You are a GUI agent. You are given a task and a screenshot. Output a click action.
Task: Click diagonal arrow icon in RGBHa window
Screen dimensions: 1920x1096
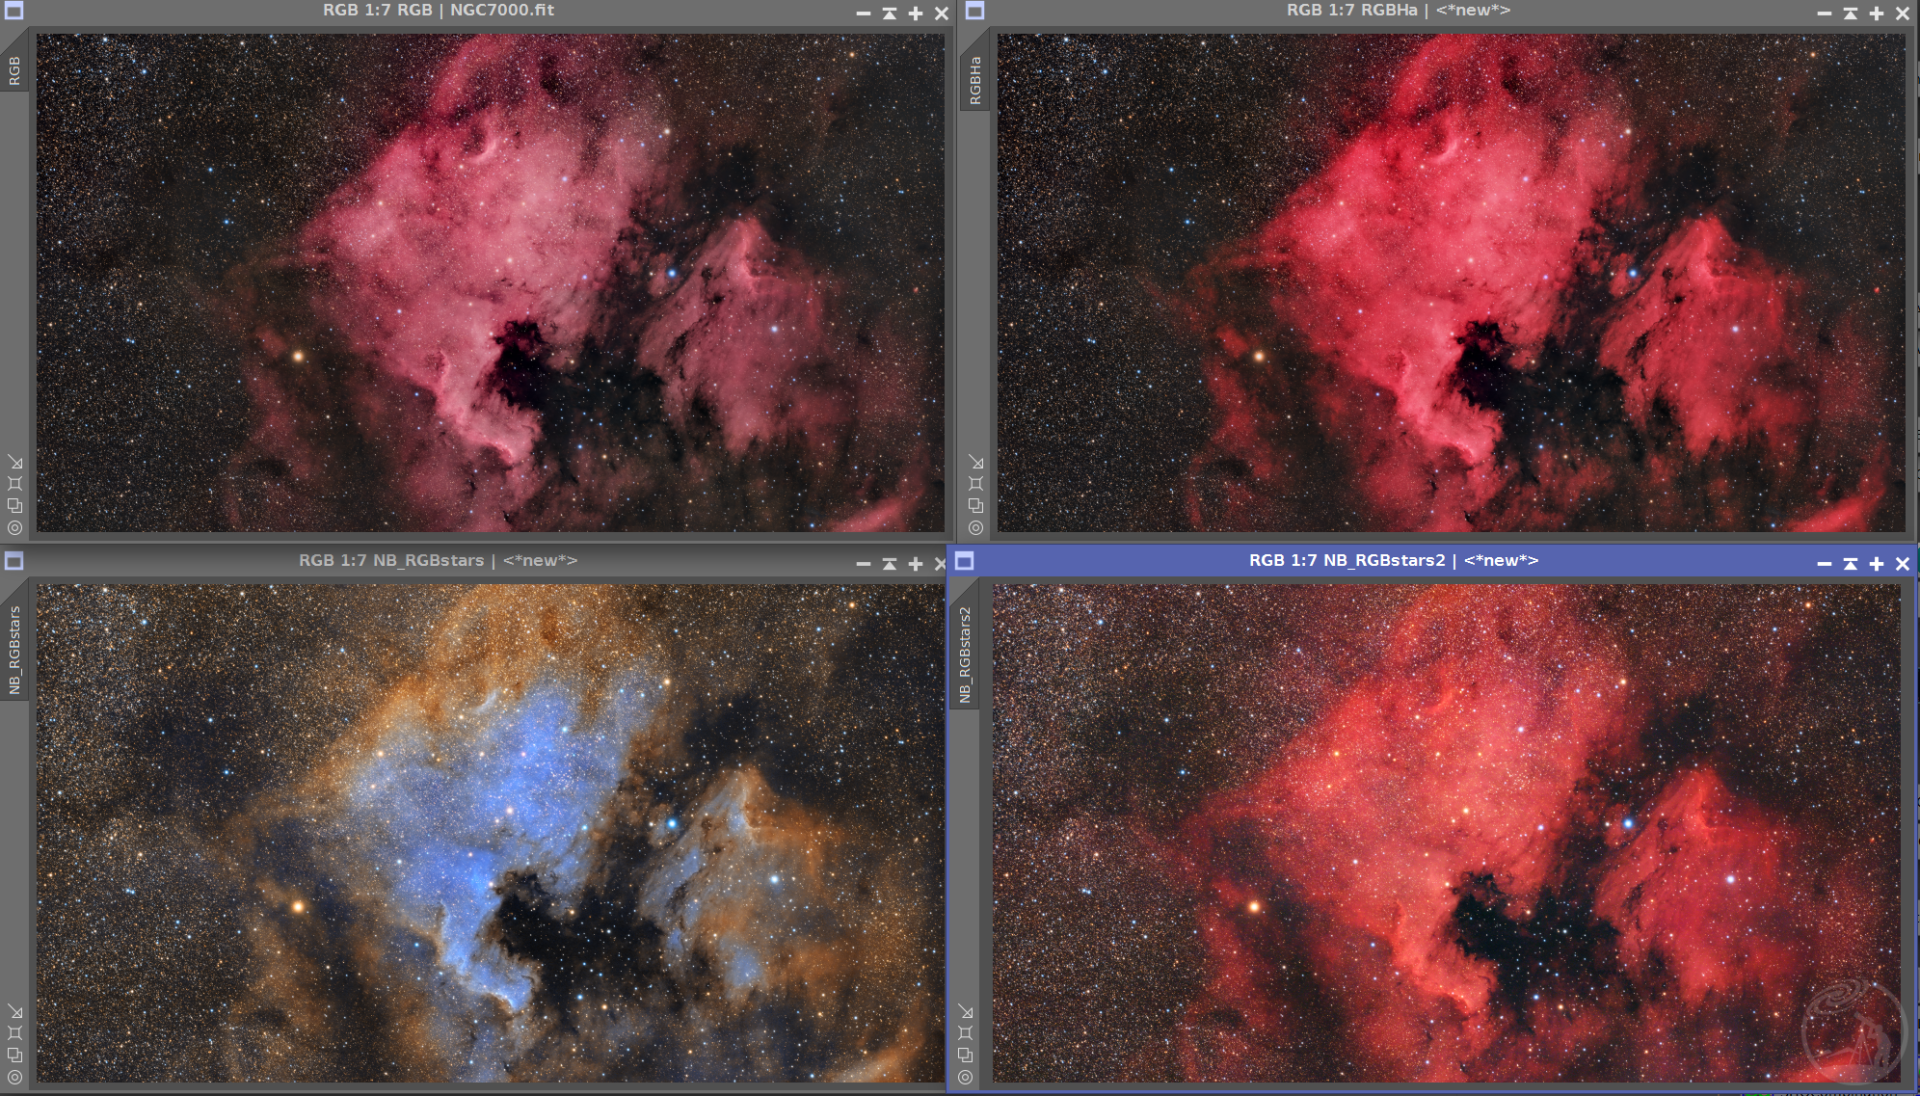[976, 462]
